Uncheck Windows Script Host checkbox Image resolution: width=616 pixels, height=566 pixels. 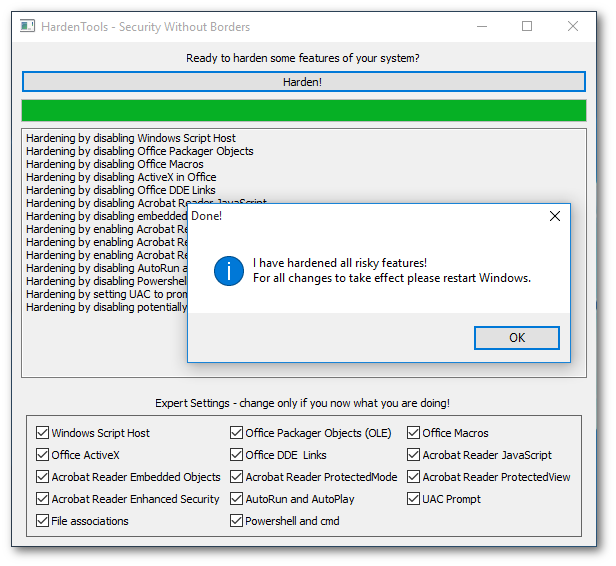point(42,432)
